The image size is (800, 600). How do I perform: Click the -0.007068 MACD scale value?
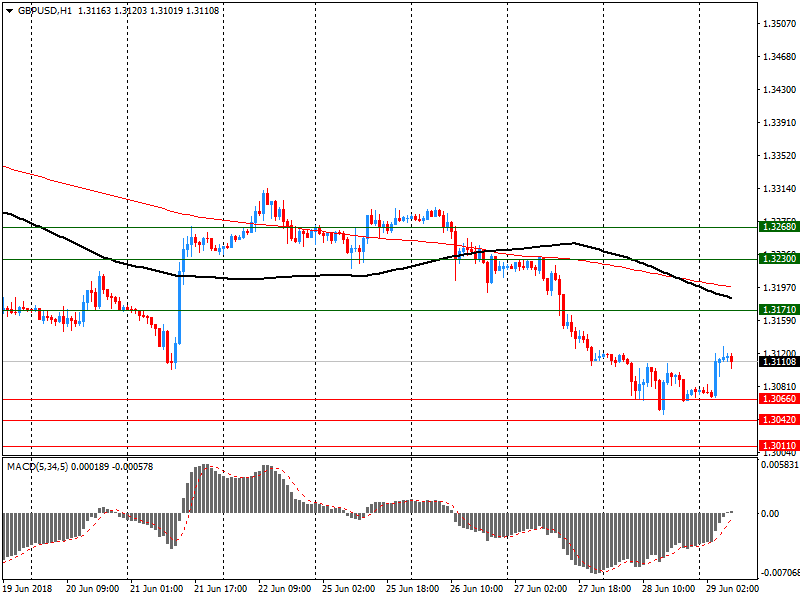pyautogui.click(x=780, y=573)
